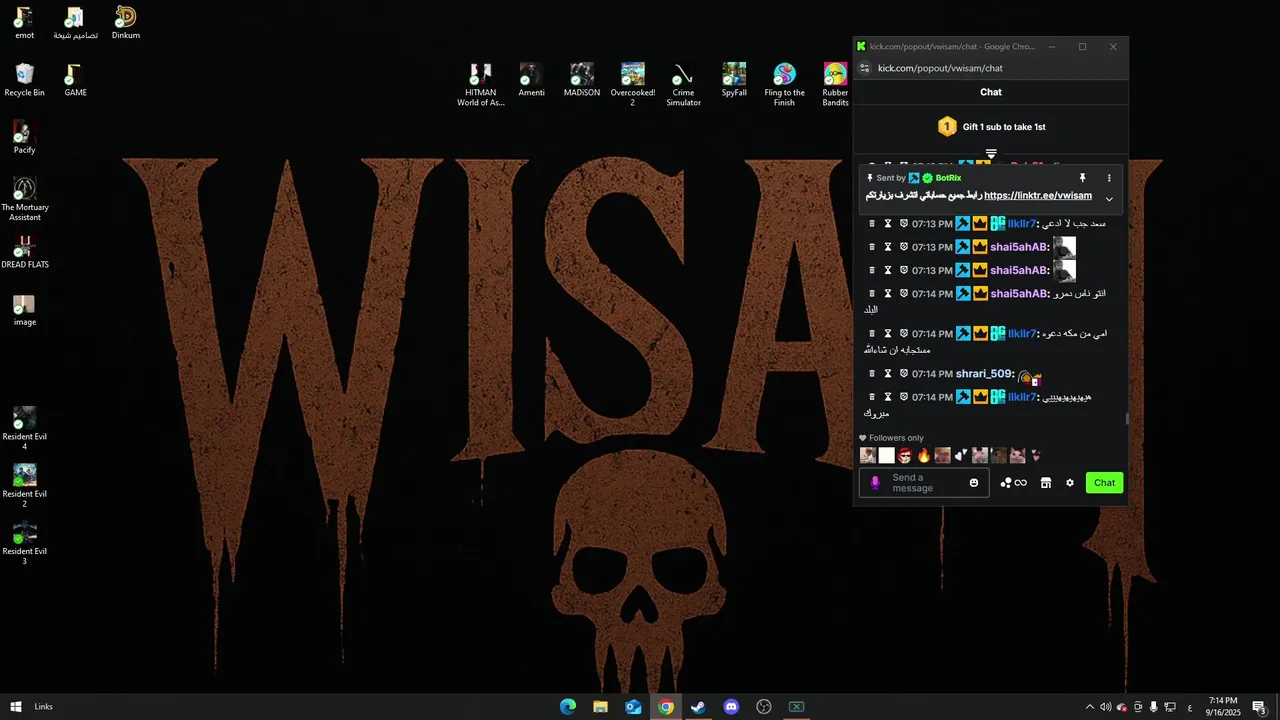The height and width of the screenshot is (720, 1280).
Task: Insert the red-hat character emote
Action: point(905,456)
